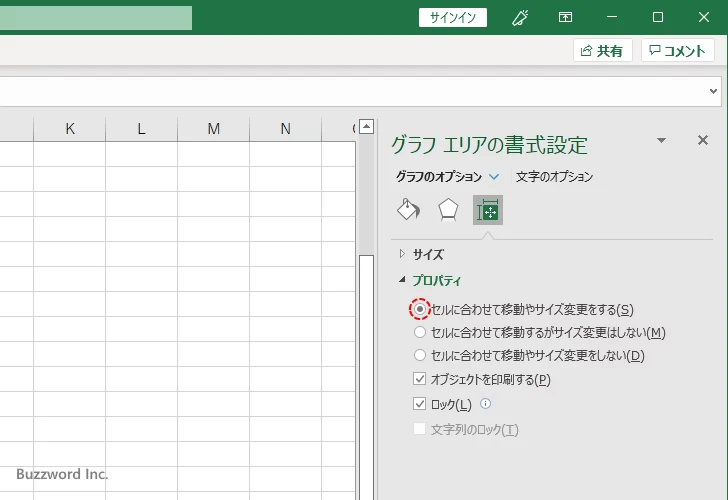728x500 pixels.
Task: Select セルに合わせて移動やサイズ変更をする option
Action: click(419, 309)
